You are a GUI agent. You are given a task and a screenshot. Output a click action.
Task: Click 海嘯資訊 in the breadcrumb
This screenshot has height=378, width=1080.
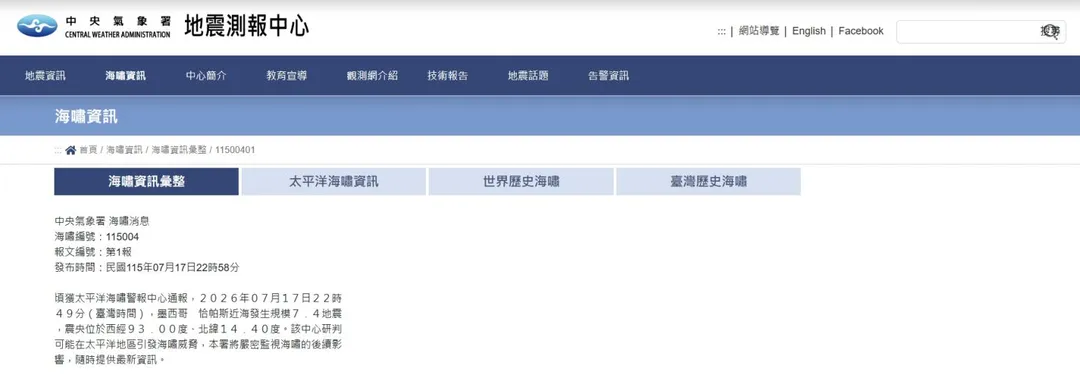(125, 150)
